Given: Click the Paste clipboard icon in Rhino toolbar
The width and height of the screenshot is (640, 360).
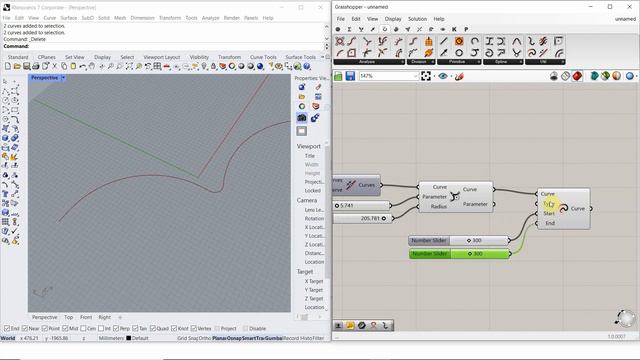Looking at the screenshot, I should coord(73,66).
